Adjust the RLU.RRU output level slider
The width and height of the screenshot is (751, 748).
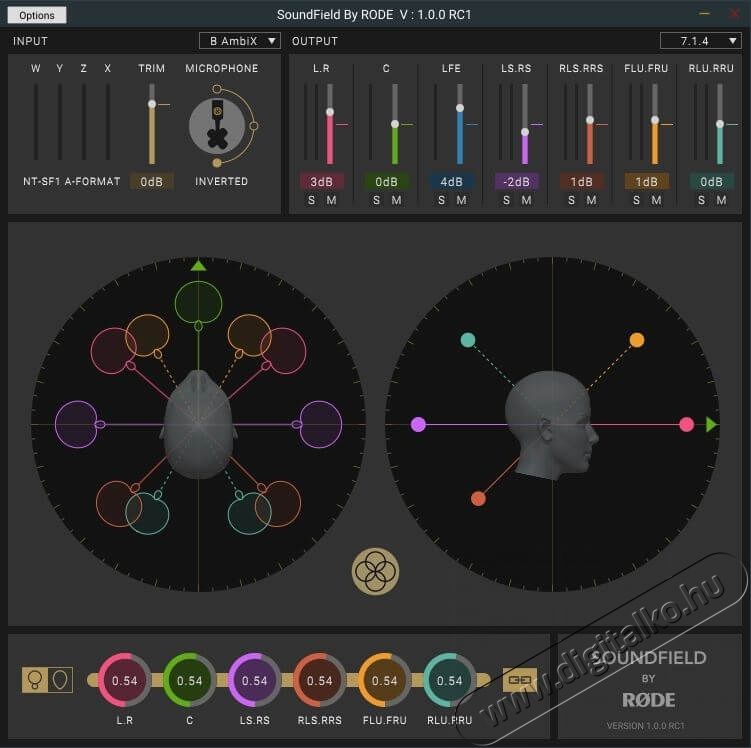pos(720,124)
